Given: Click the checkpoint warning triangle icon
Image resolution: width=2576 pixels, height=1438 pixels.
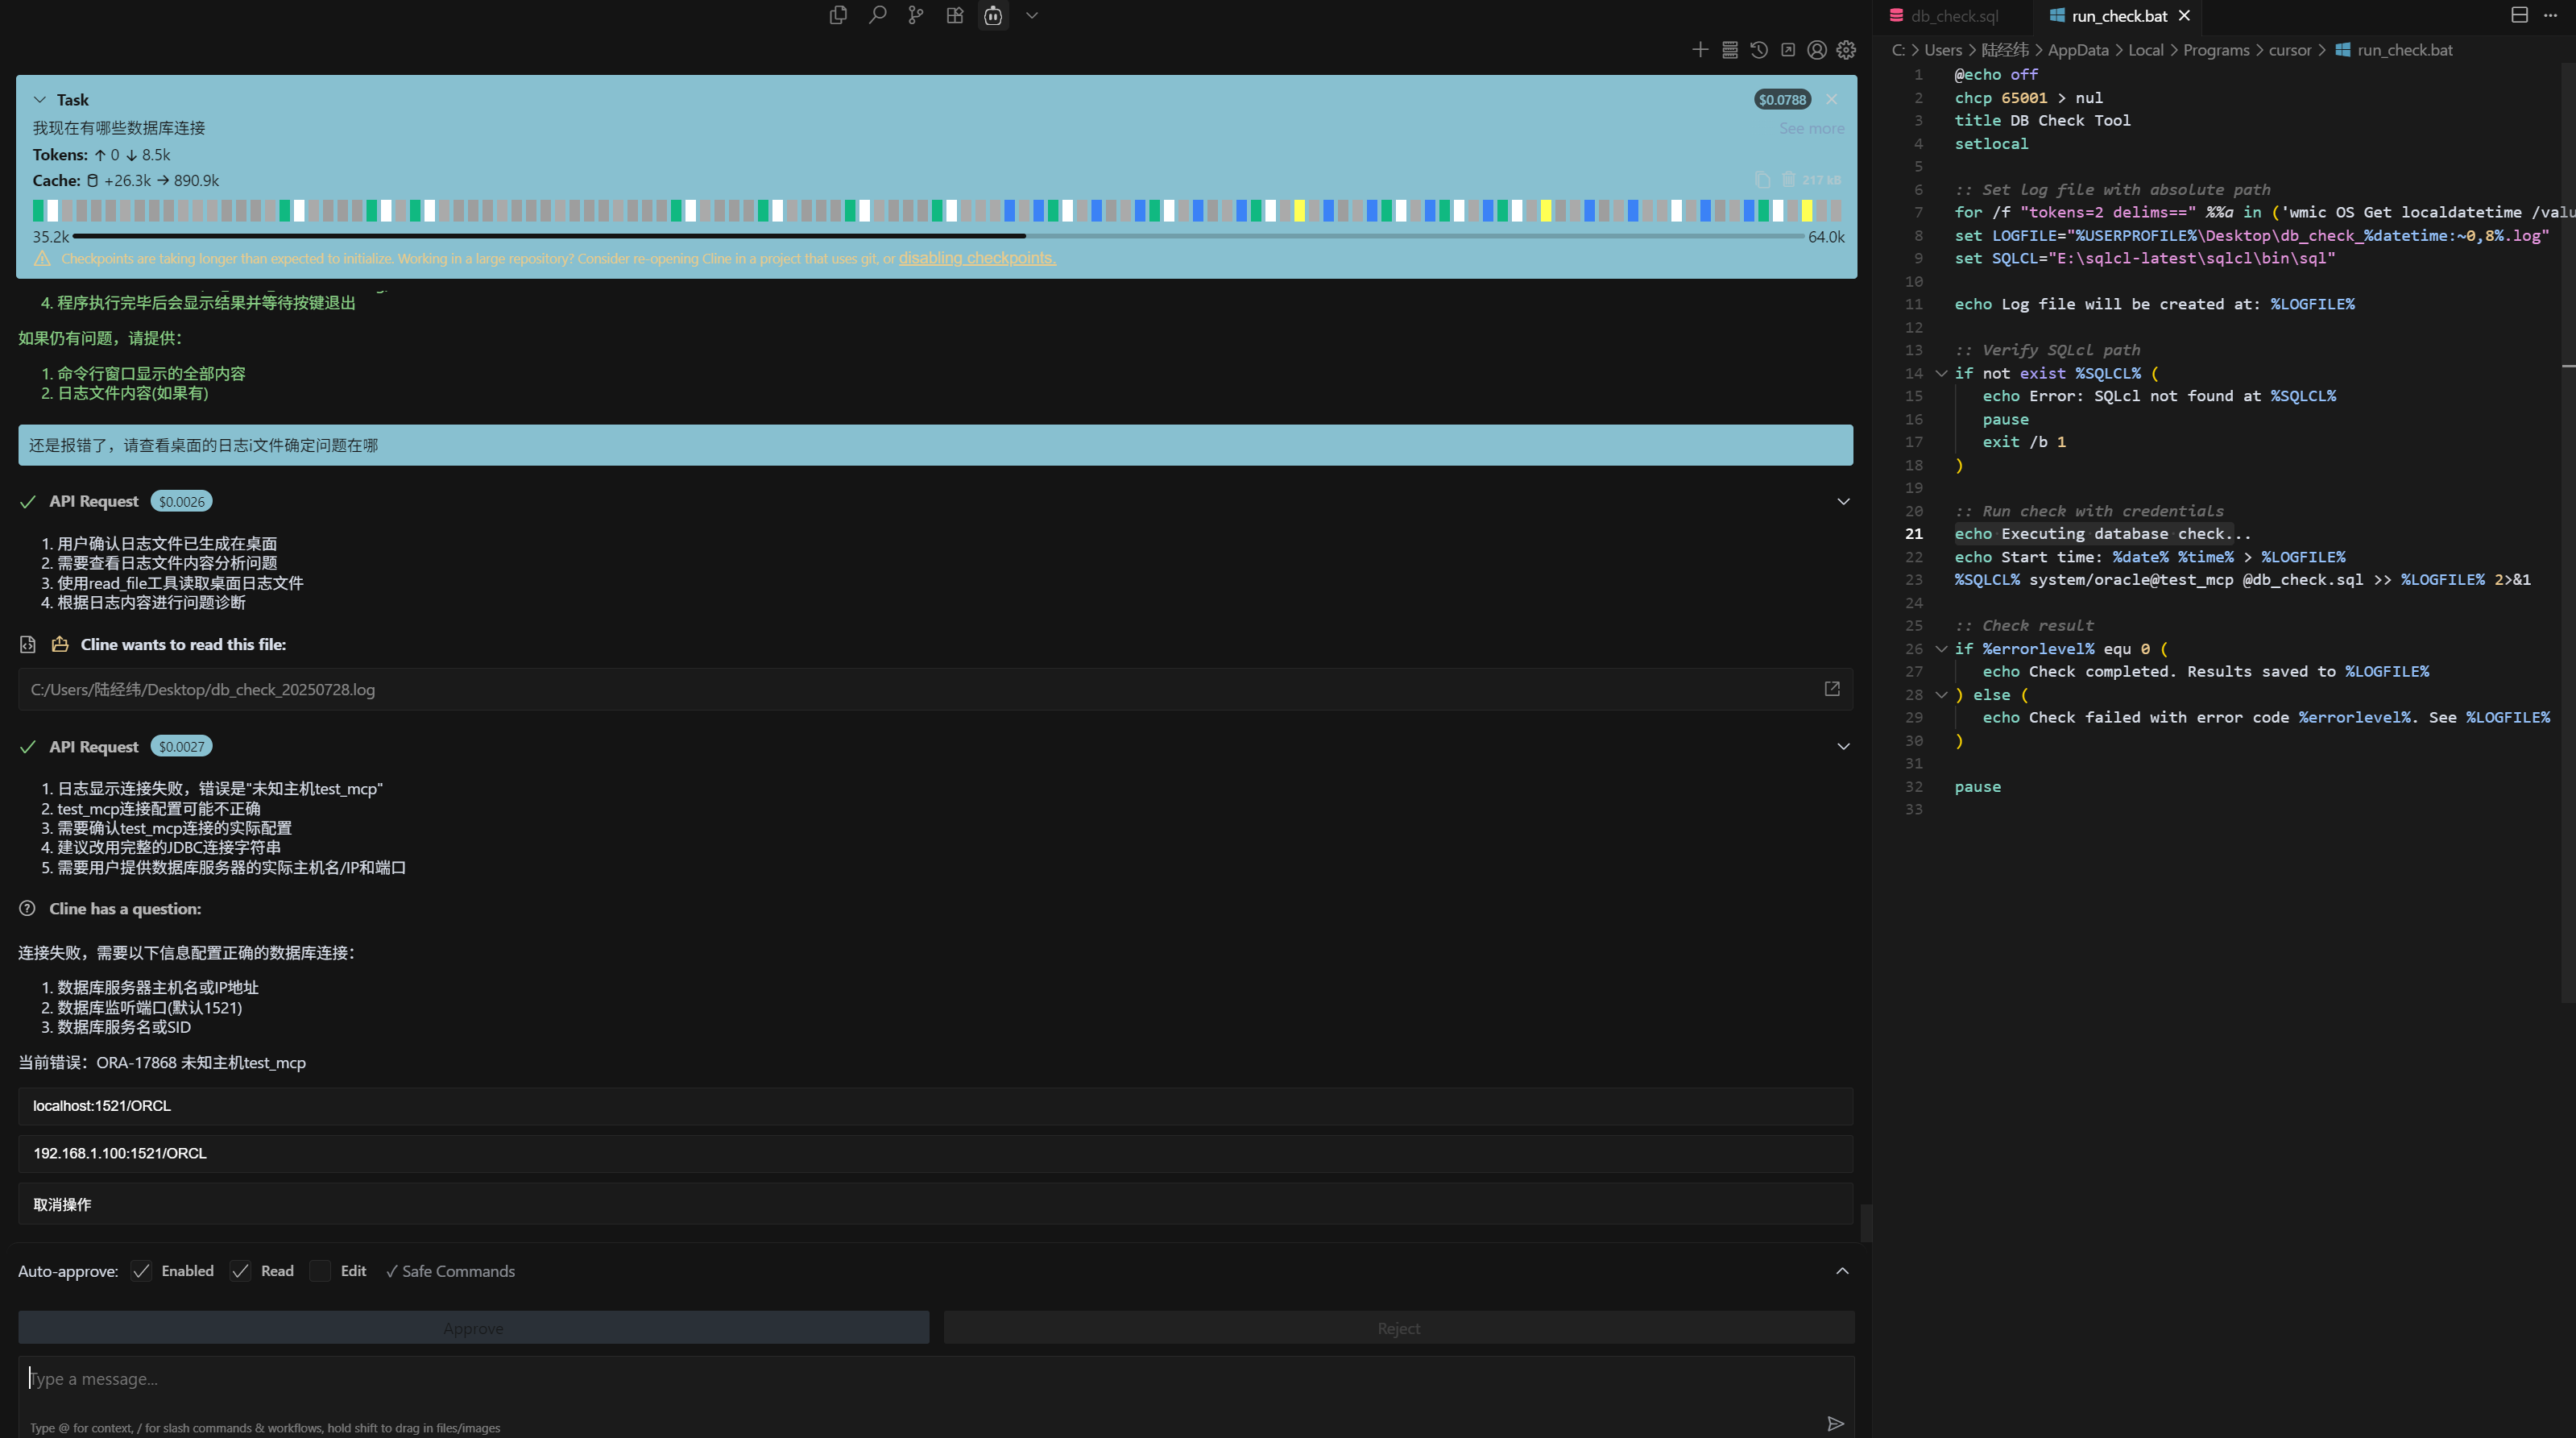Looking at the screenshot, I should [42, 258].
